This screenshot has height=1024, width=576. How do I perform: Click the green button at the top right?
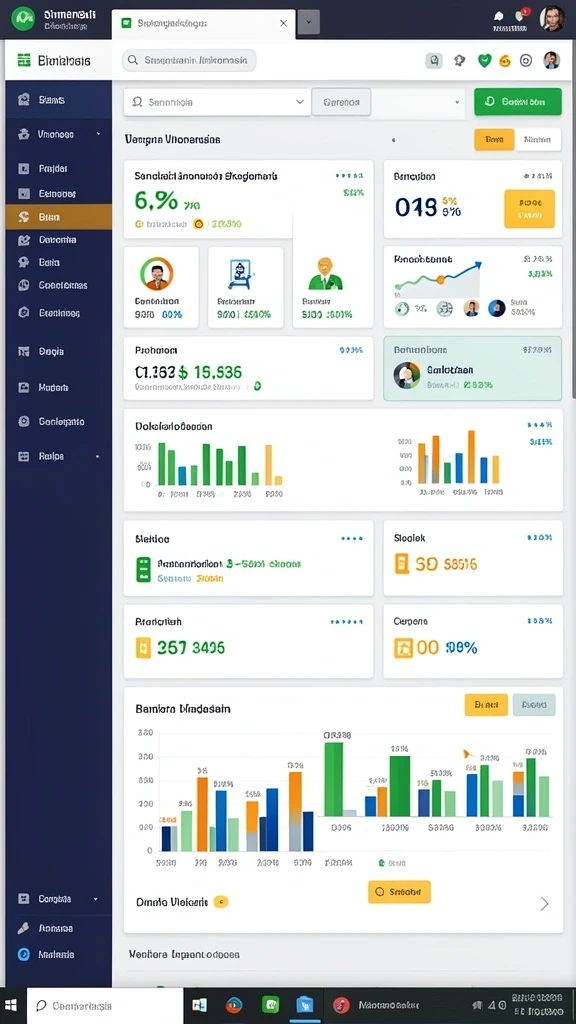518,102
